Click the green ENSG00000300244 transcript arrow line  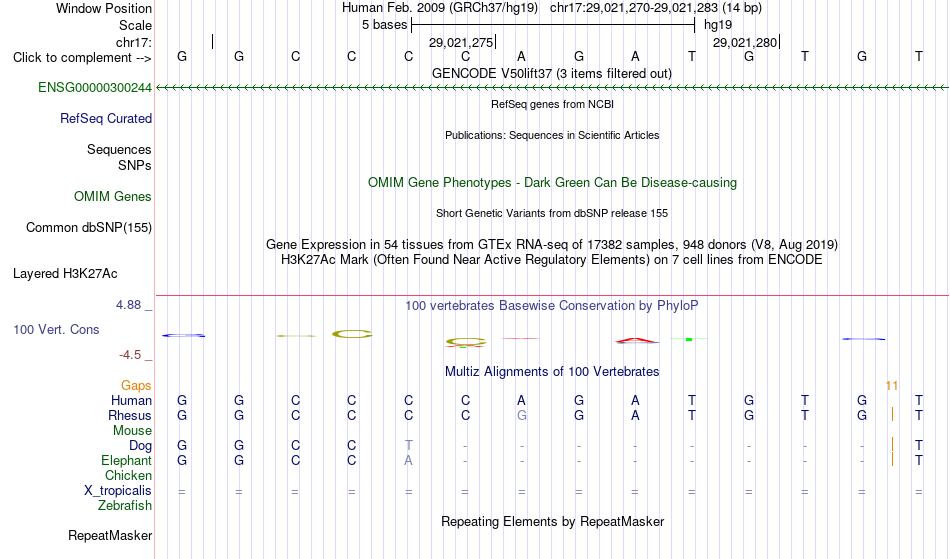pos(552,88)
